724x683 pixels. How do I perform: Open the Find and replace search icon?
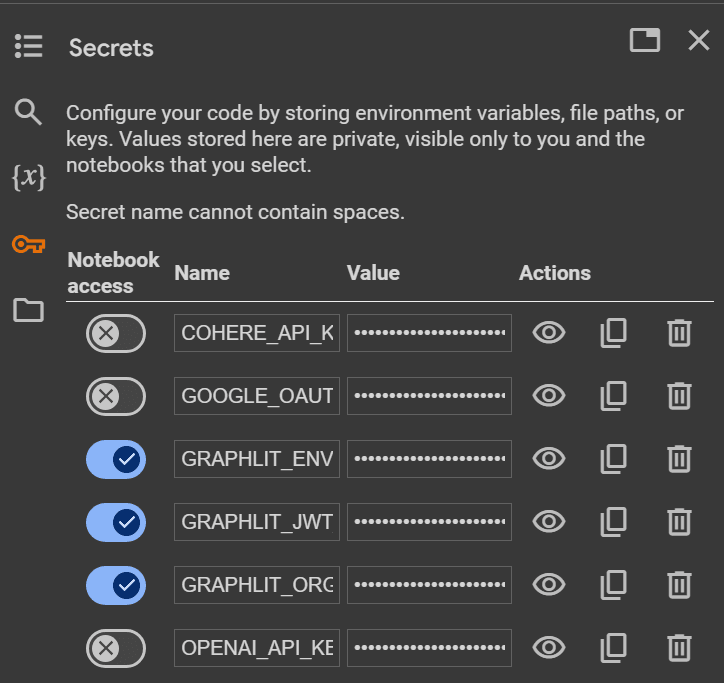28,111
